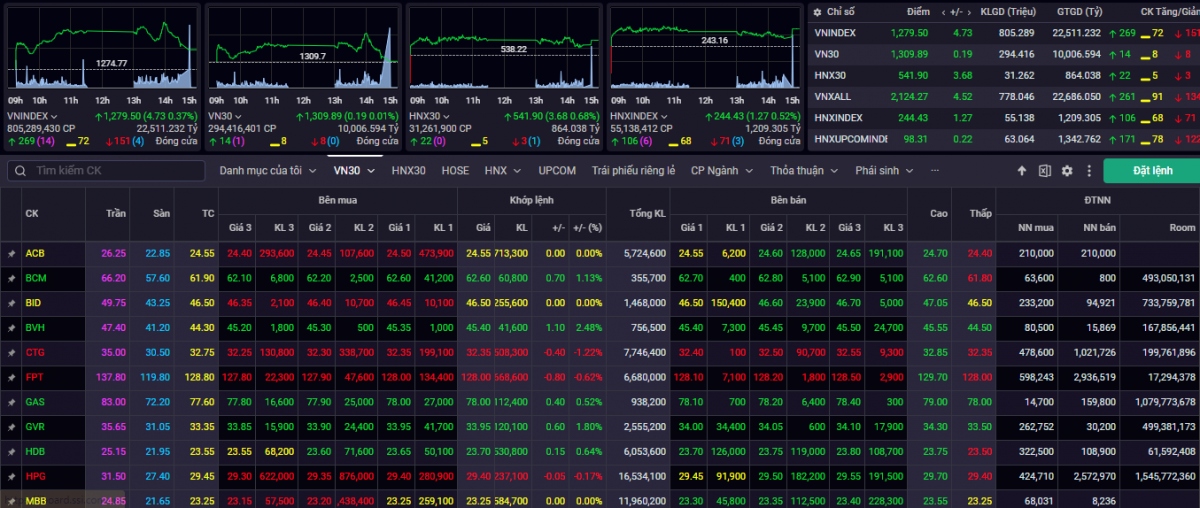The height and width of the screenshot is (508, 1200).
Task: Select the VNXALL row in index panel
Action: 1003,96
